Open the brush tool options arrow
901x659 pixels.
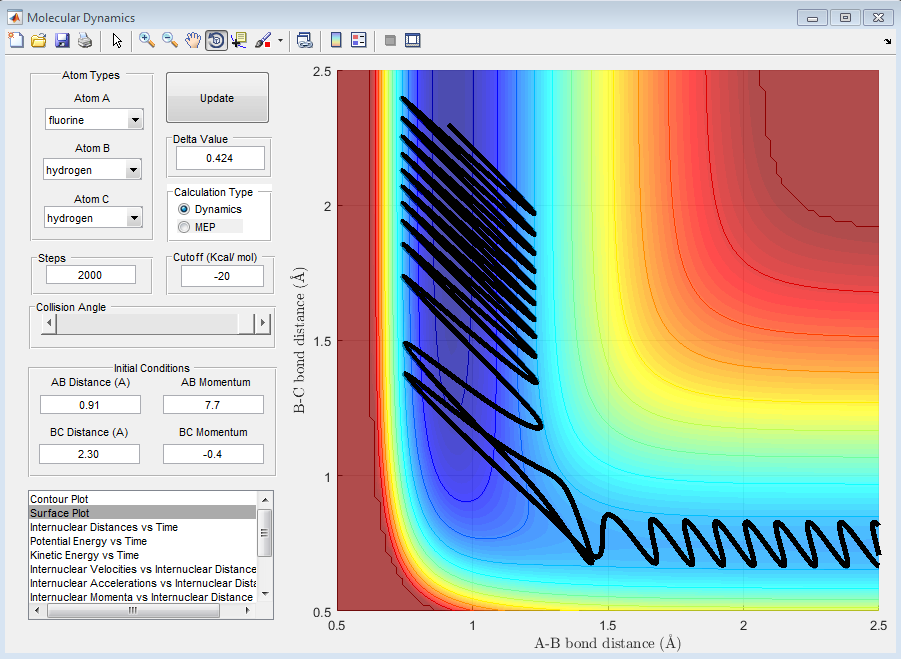click(x=281, y=41)
